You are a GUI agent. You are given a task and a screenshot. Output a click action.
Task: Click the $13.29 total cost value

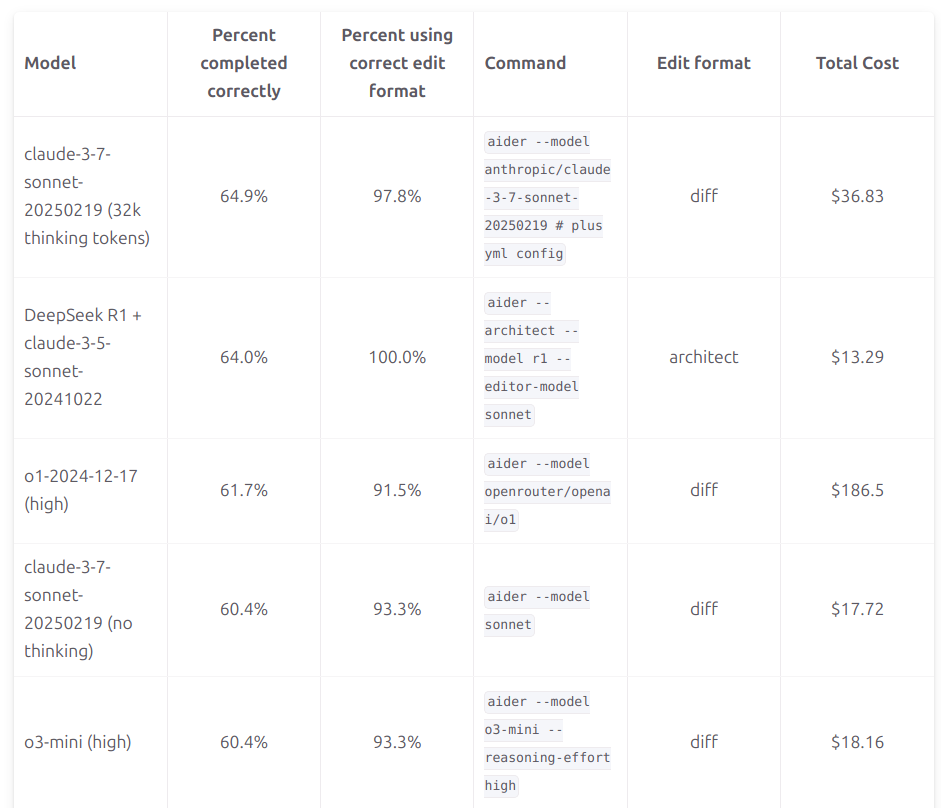857,357
